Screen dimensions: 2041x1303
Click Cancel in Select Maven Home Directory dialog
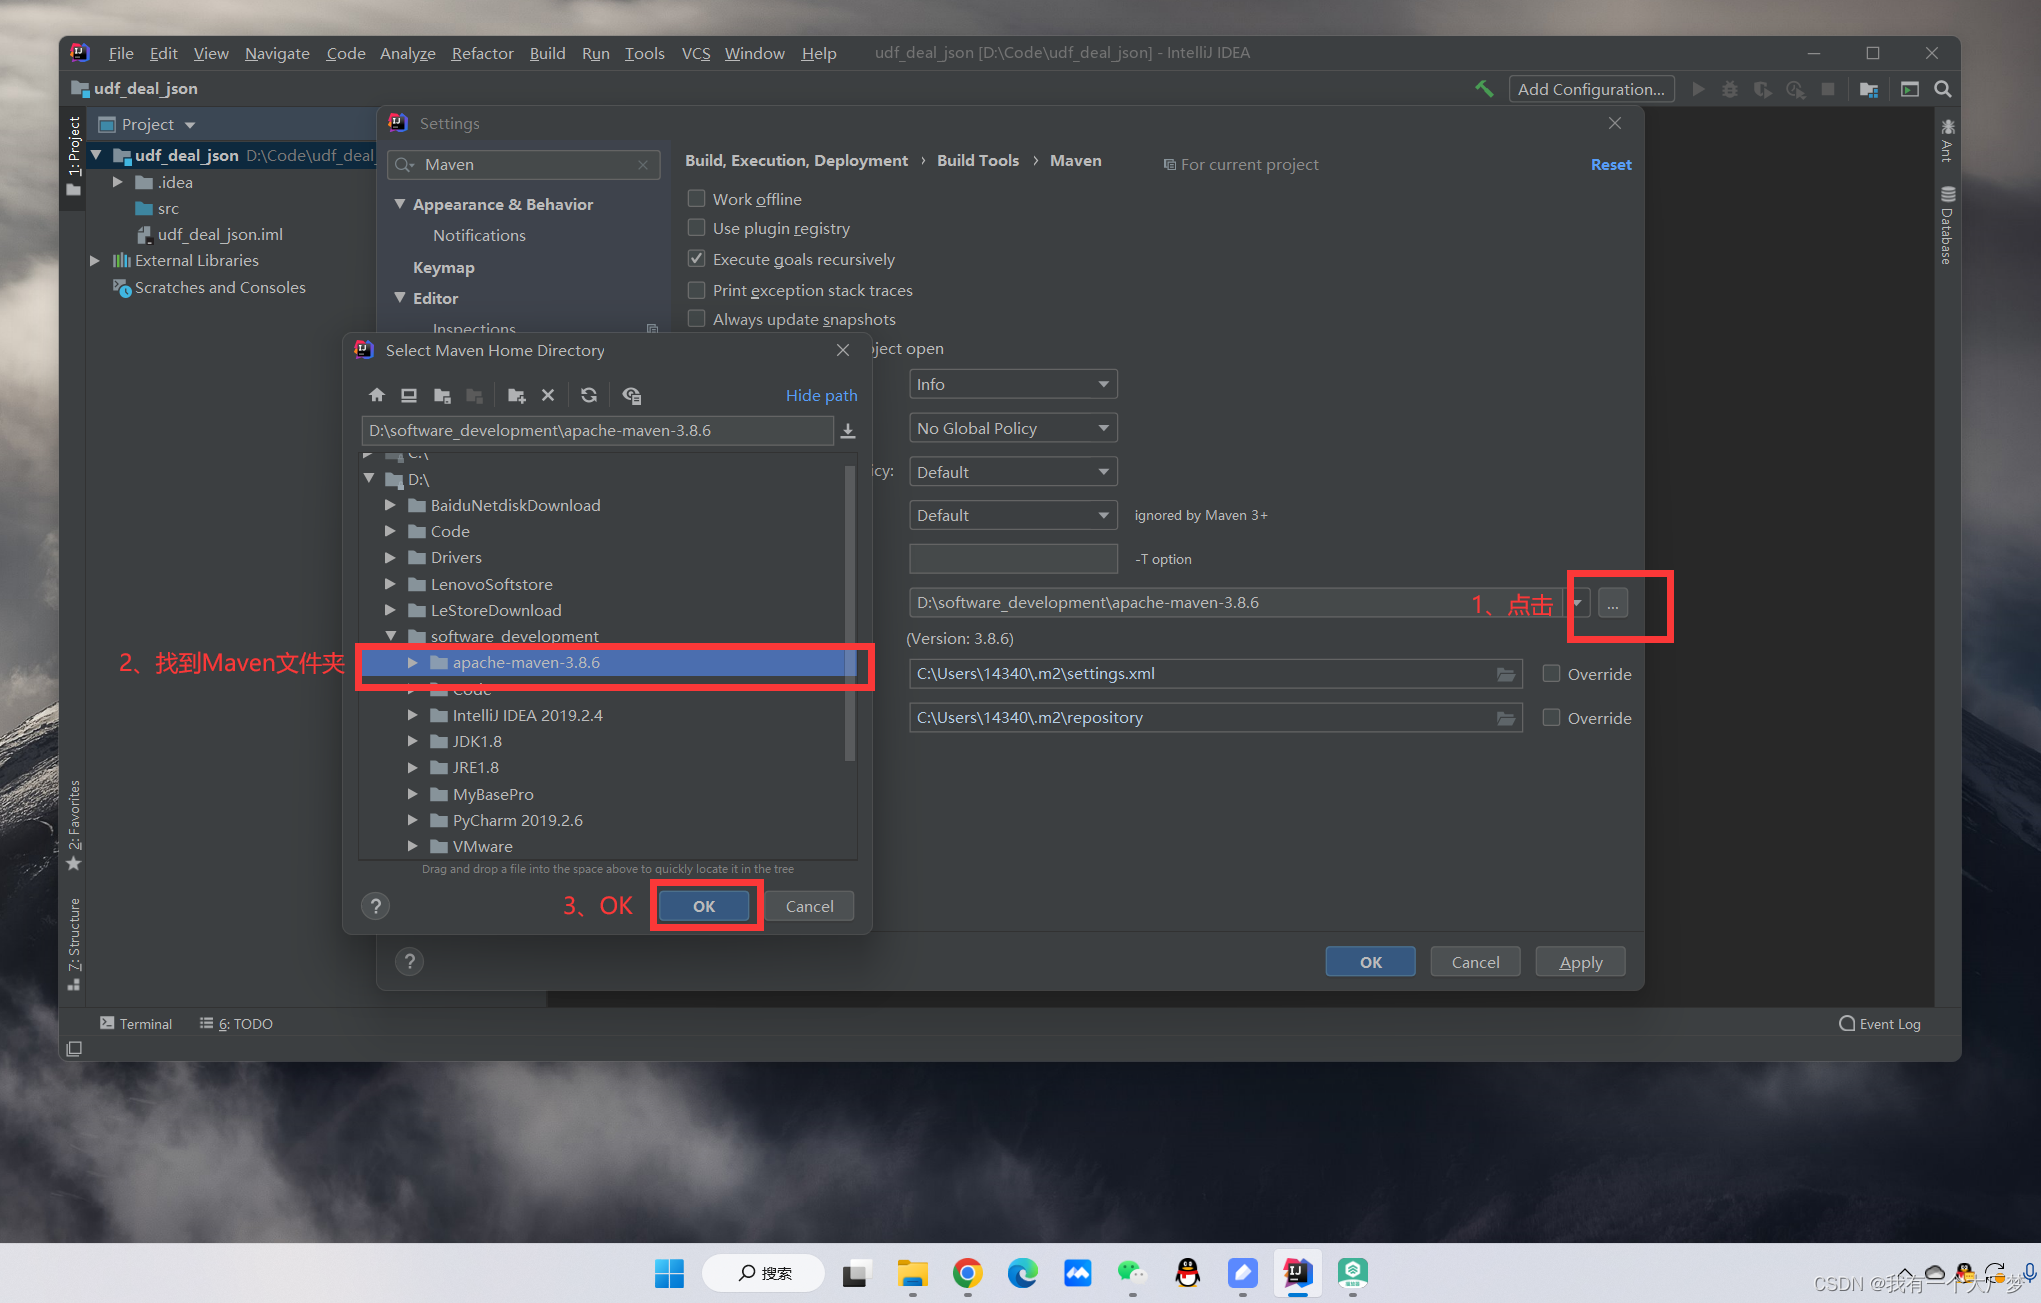tap(809, 906)
